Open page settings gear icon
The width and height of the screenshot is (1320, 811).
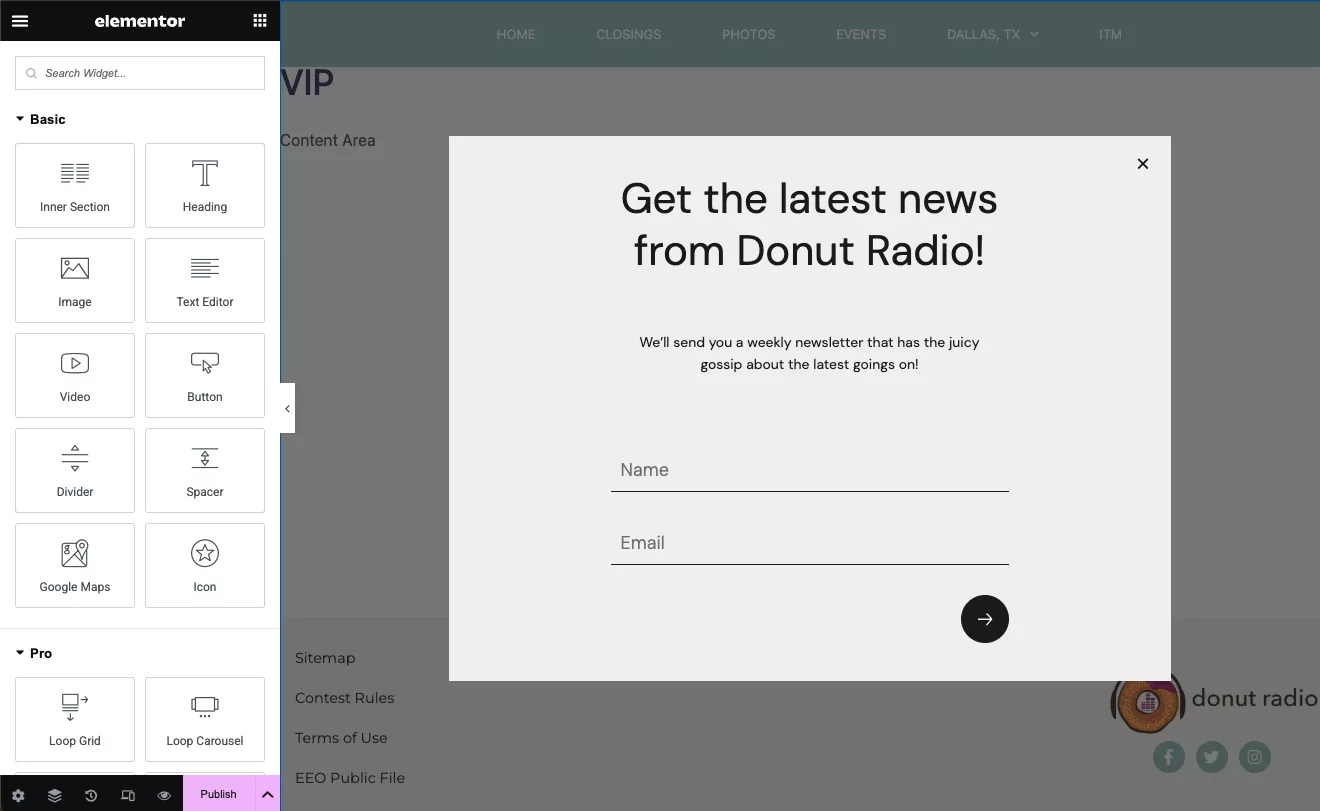(18, 795)
